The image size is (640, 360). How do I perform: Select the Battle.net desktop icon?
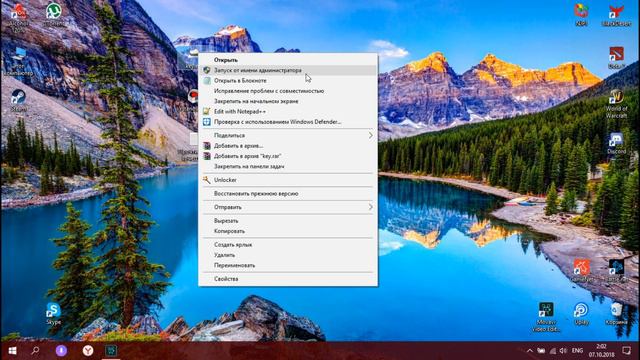[x=616, y=270]
